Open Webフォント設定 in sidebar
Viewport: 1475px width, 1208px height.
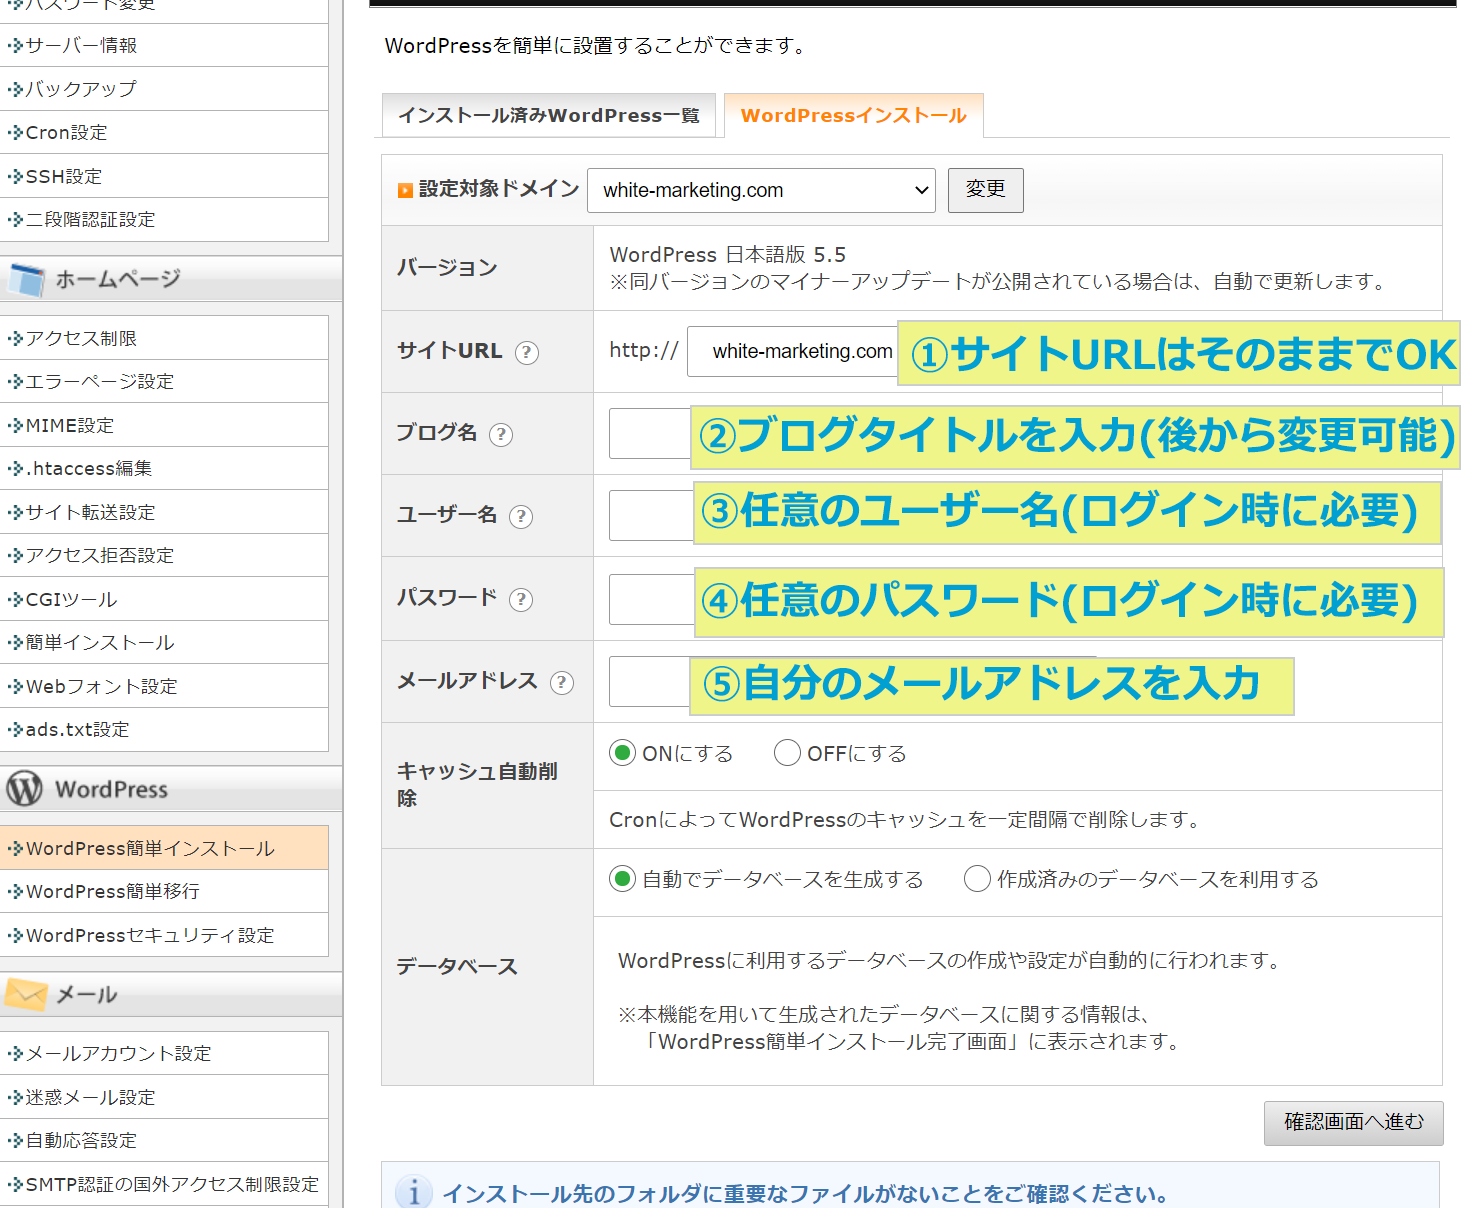pyautogui.click(x=164, y=686)
